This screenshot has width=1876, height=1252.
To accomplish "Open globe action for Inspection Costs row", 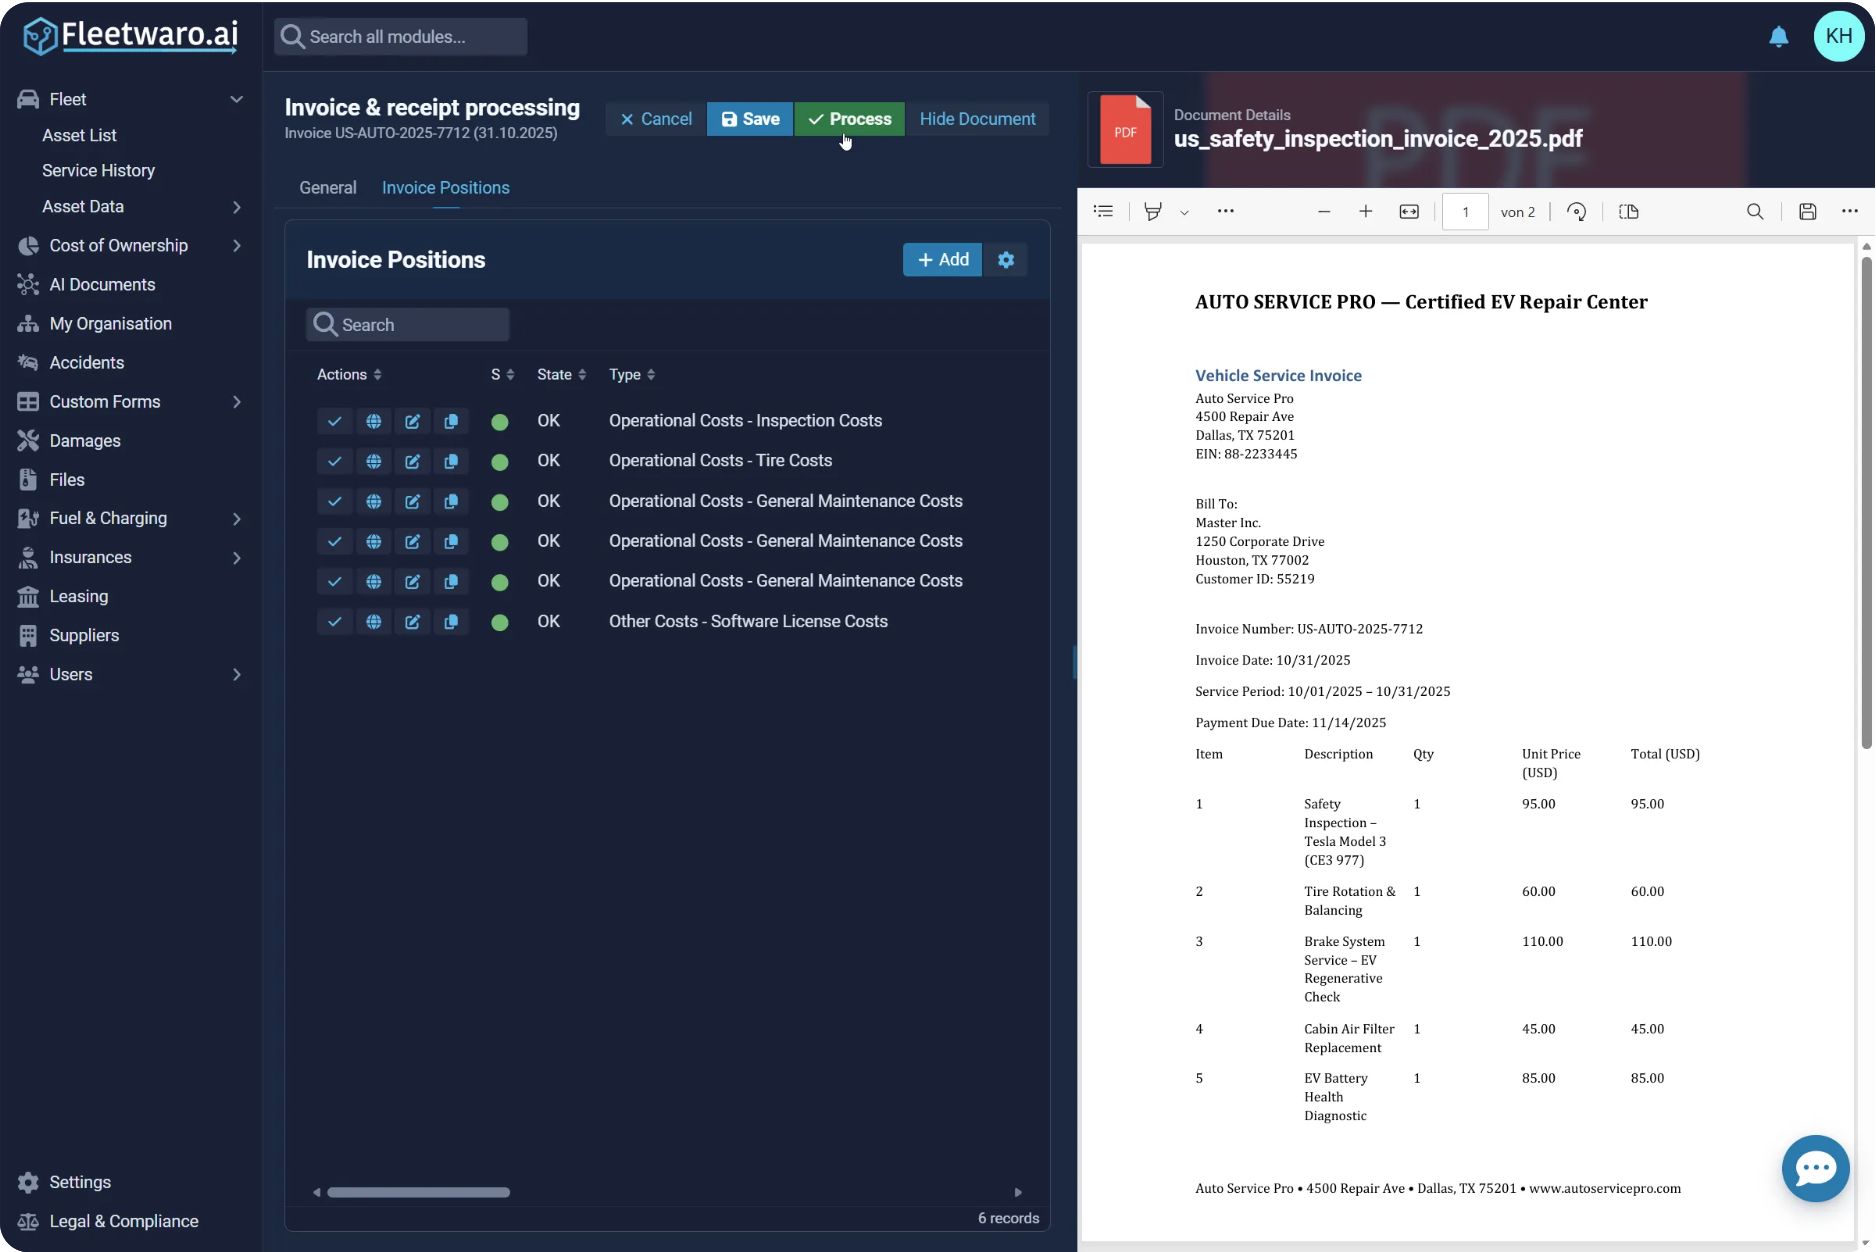I will (x=374, y=421).
